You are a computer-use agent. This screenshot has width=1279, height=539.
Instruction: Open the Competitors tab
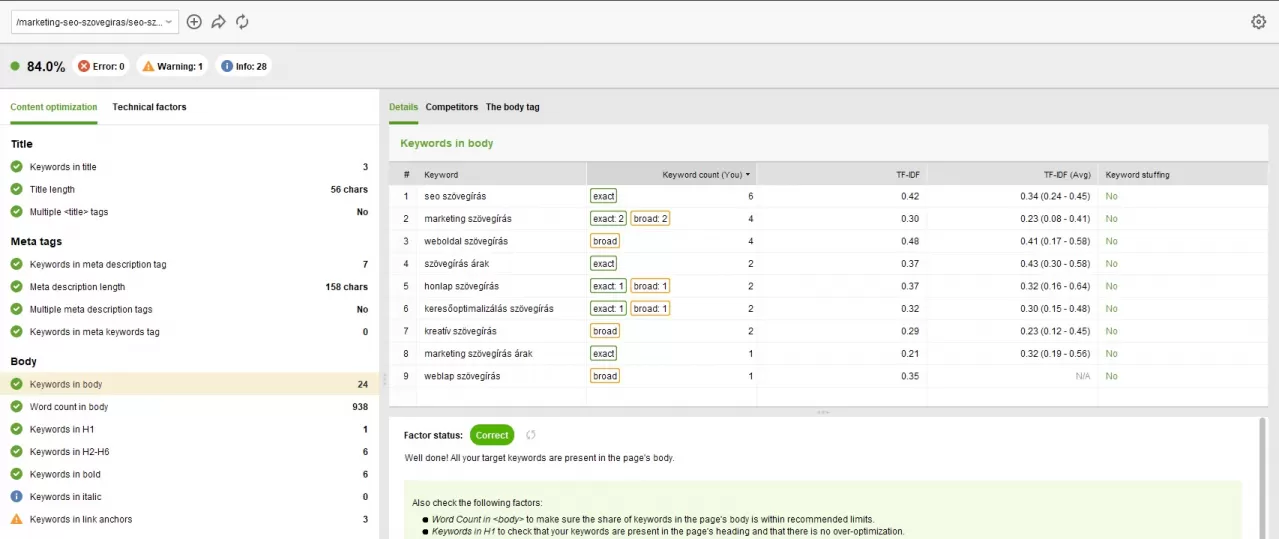(x=452, y=107)
